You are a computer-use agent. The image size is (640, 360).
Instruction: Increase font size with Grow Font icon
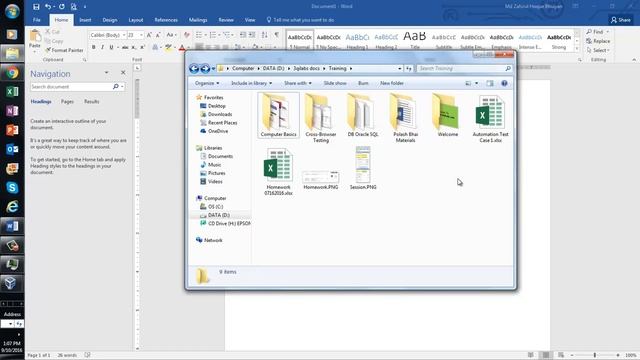click(x=149, y=35)
